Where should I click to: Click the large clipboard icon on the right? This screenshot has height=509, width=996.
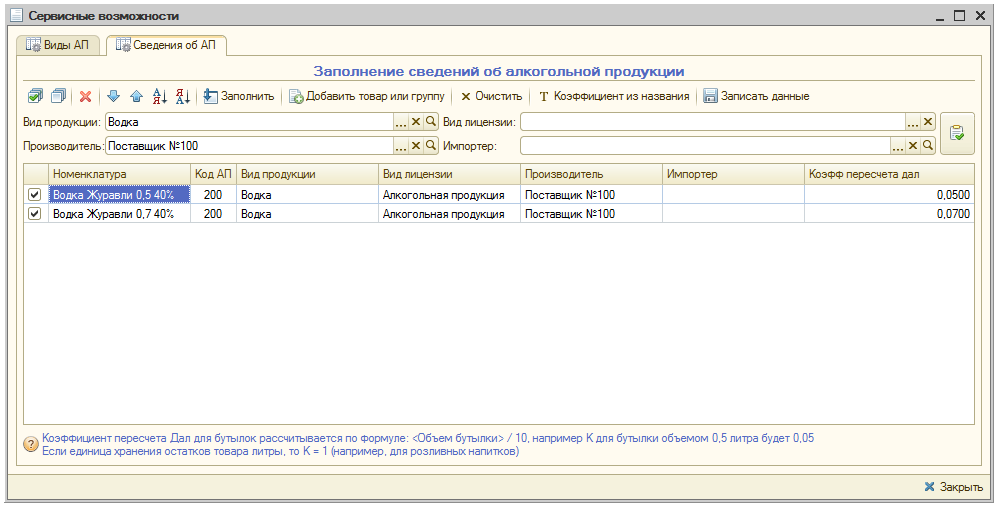pos(957,133)
